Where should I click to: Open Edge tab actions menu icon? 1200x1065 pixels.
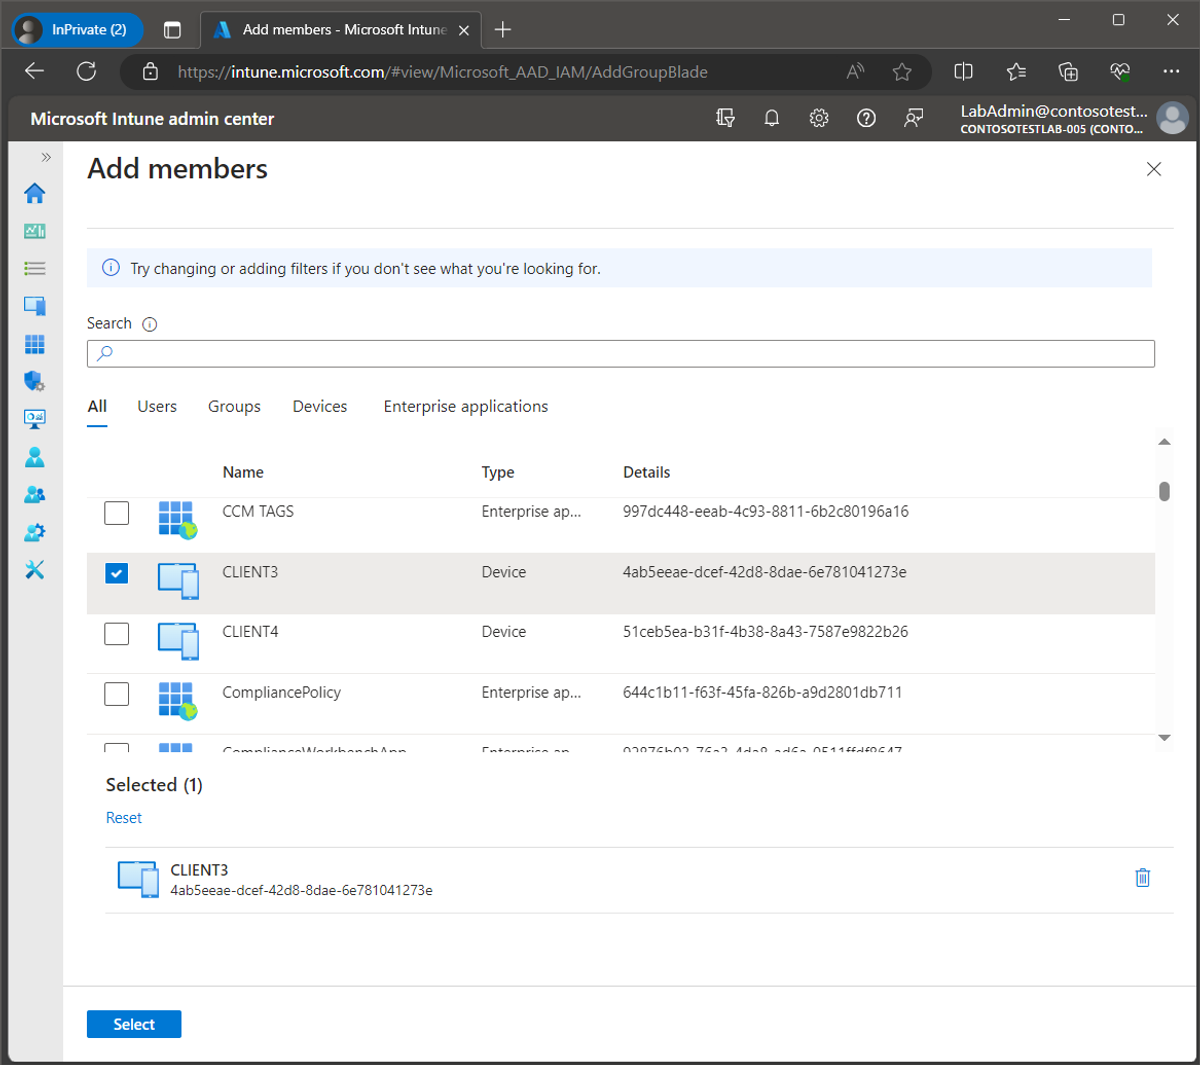pyautogui.click(x=172, y=30)
